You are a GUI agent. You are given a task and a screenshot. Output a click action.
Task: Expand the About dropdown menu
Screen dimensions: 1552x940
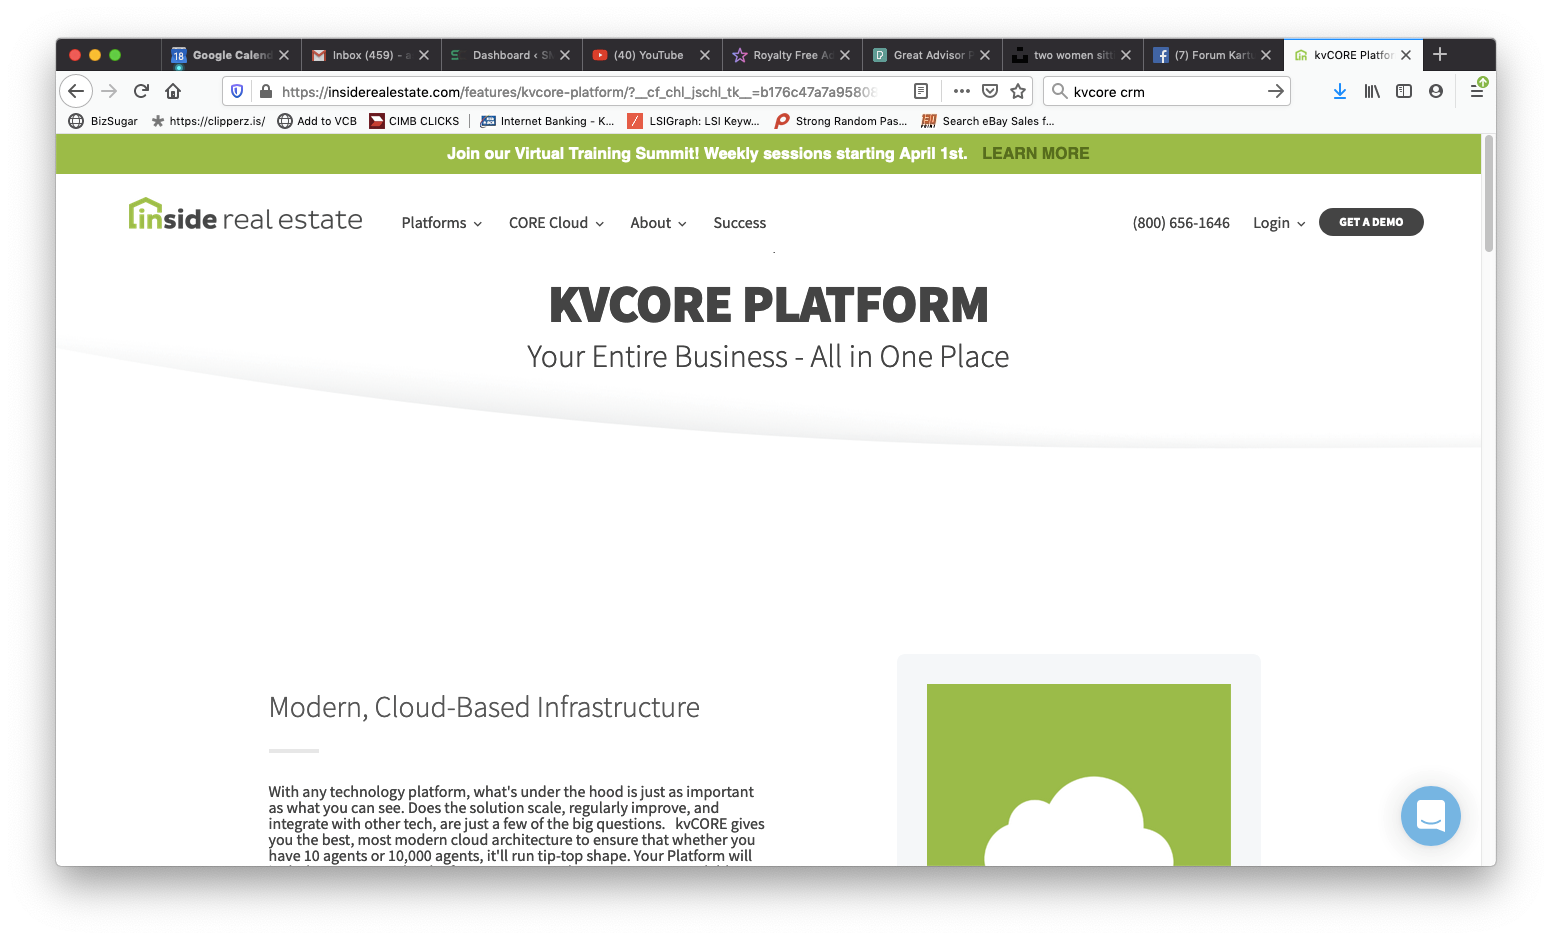tap(658, 223)
